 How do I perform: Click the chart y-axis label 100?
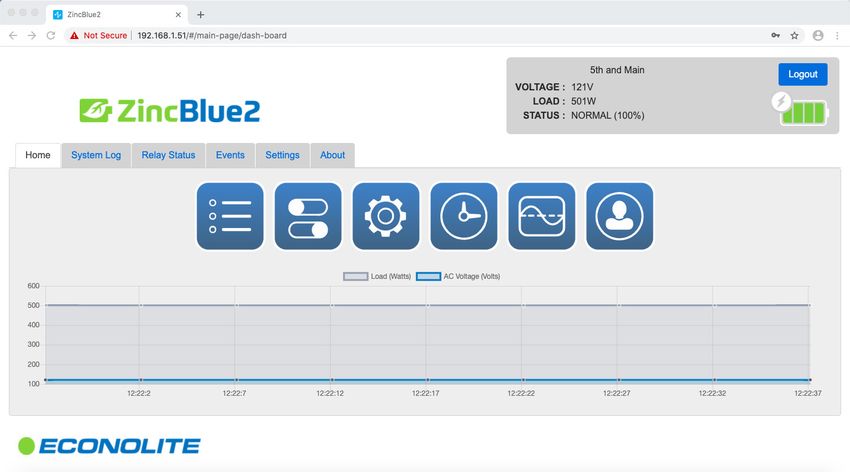coord(34,384)
